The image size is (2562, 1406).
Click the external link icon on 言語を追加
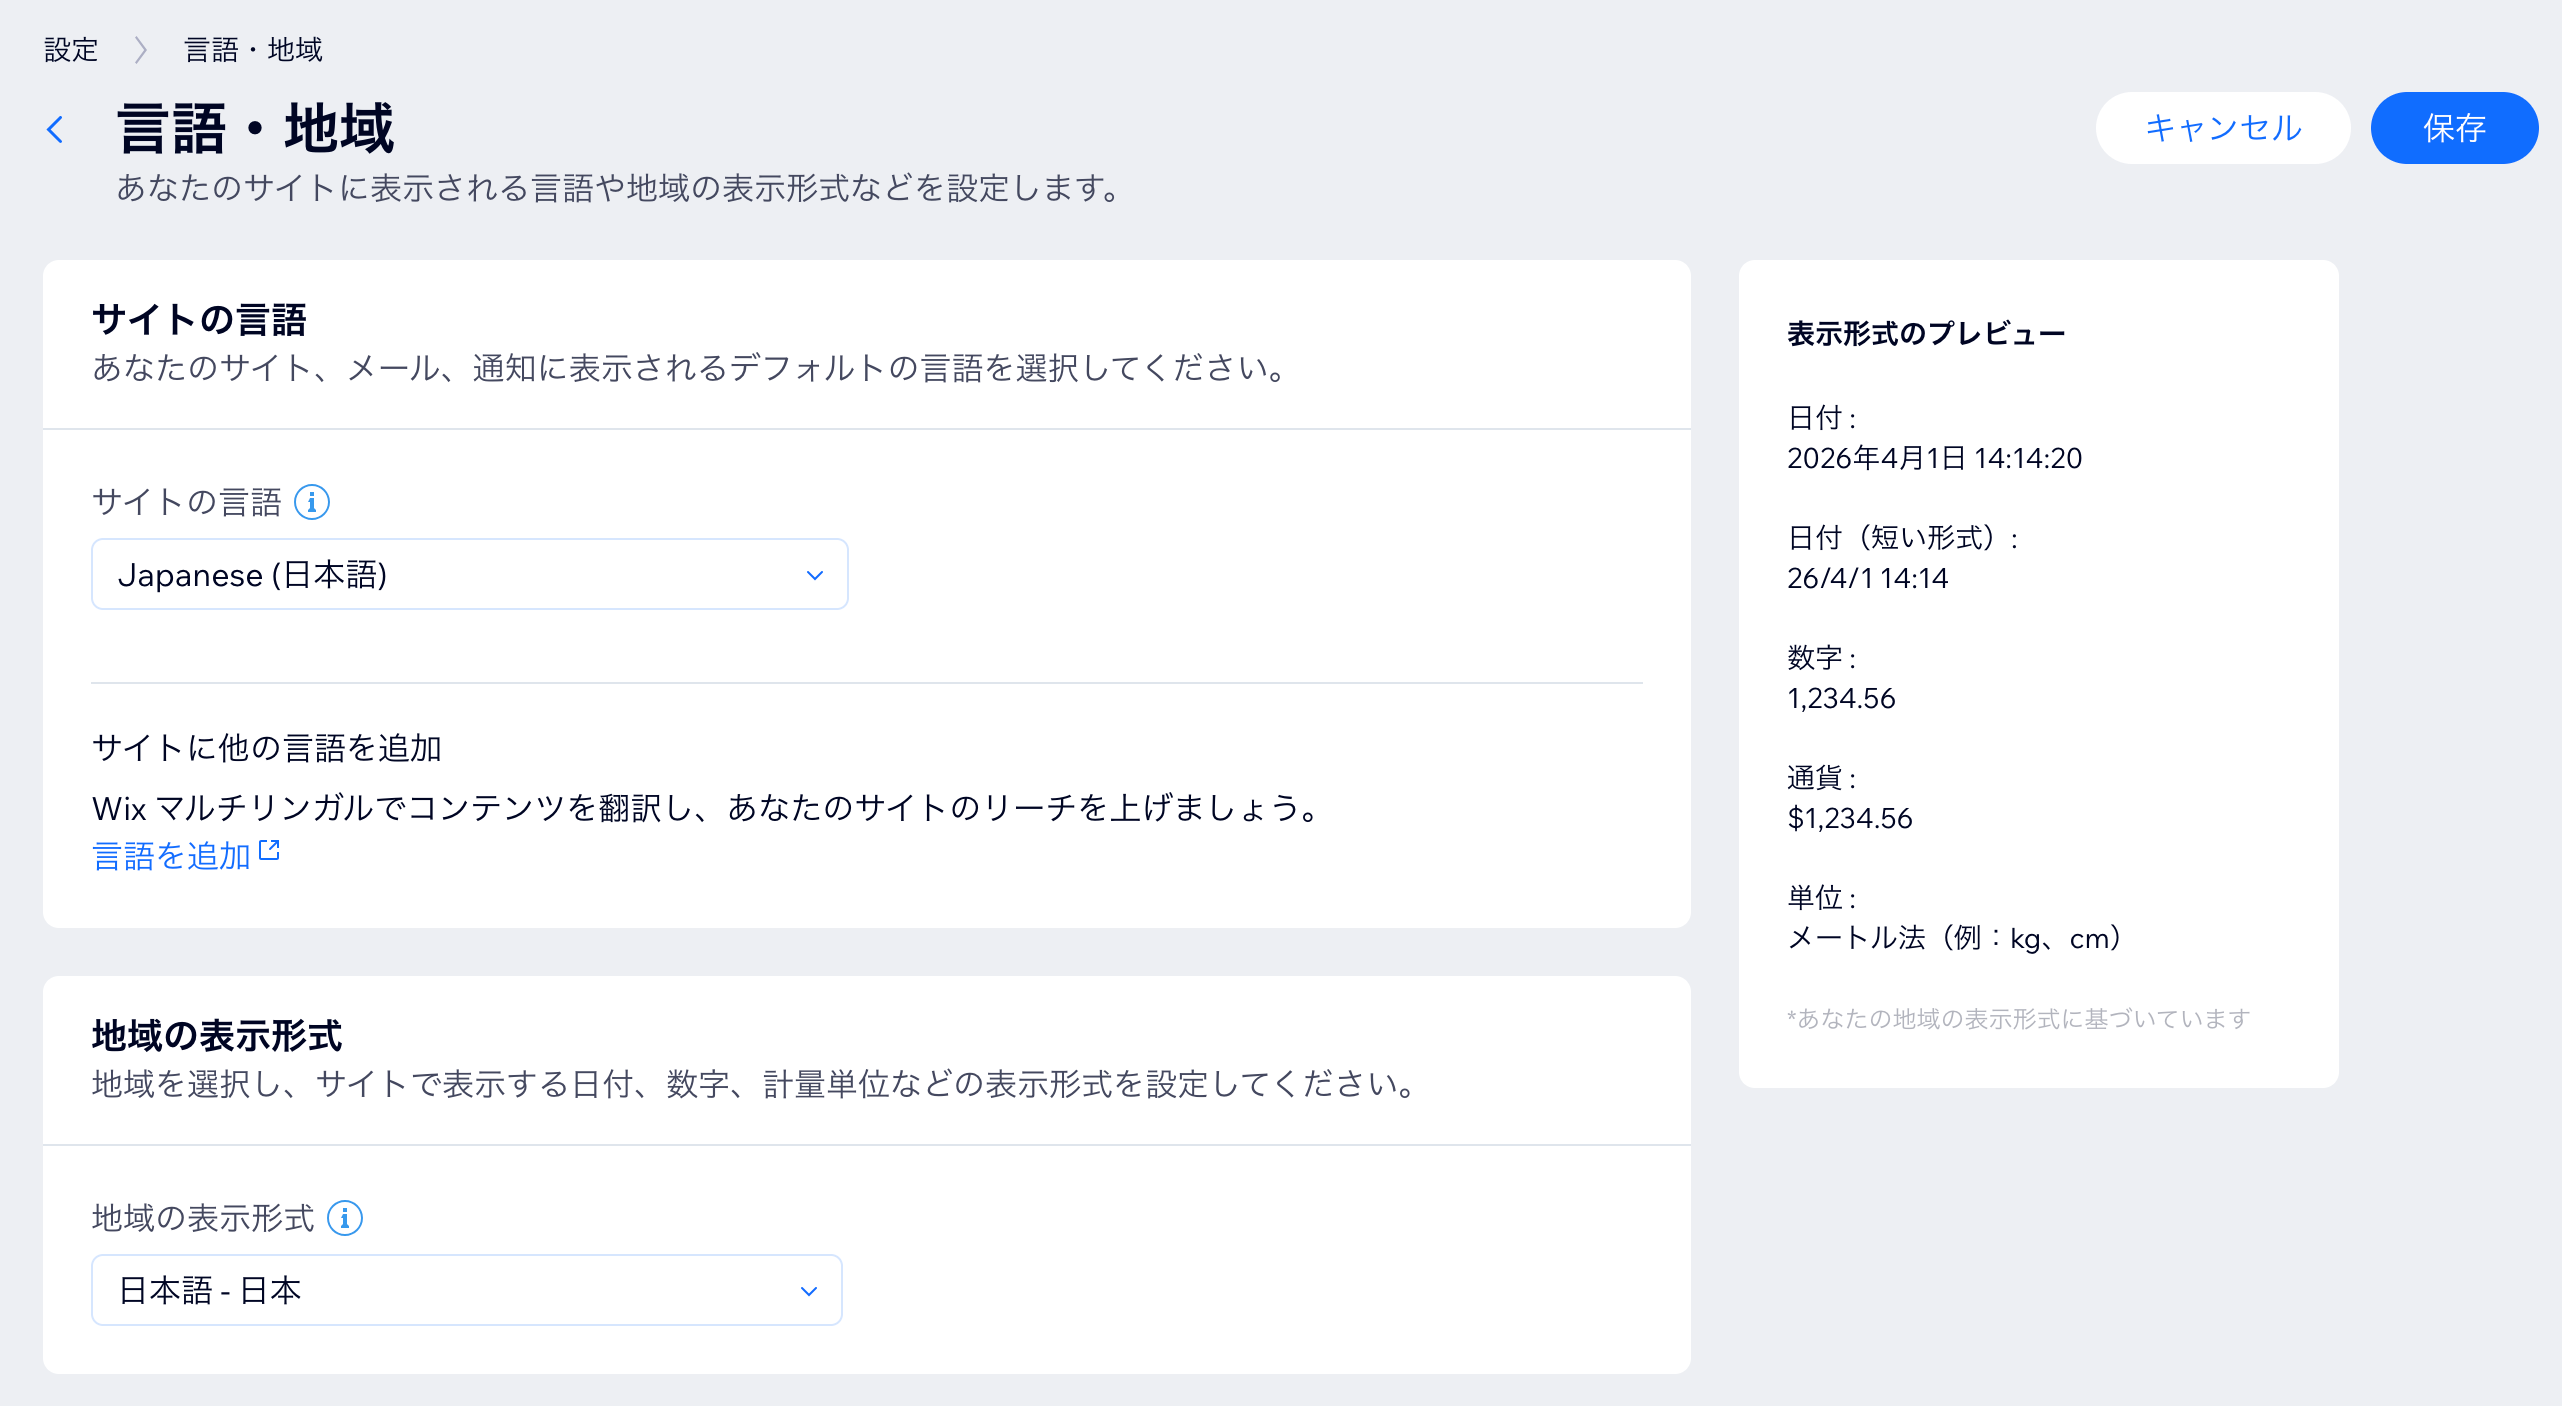click(269, 849)
